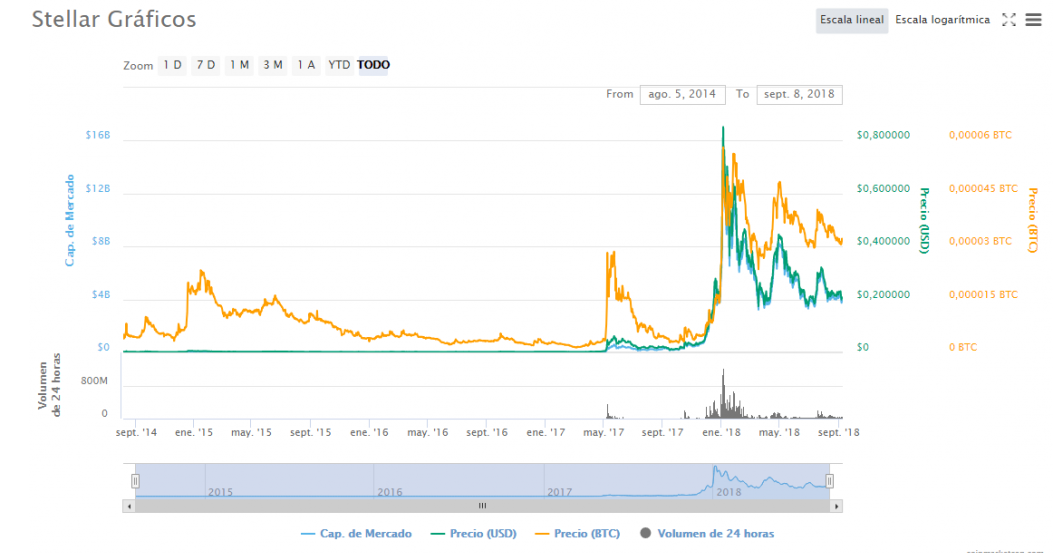
Task: Grab the right navigator range handle
Action: (829, 481)
